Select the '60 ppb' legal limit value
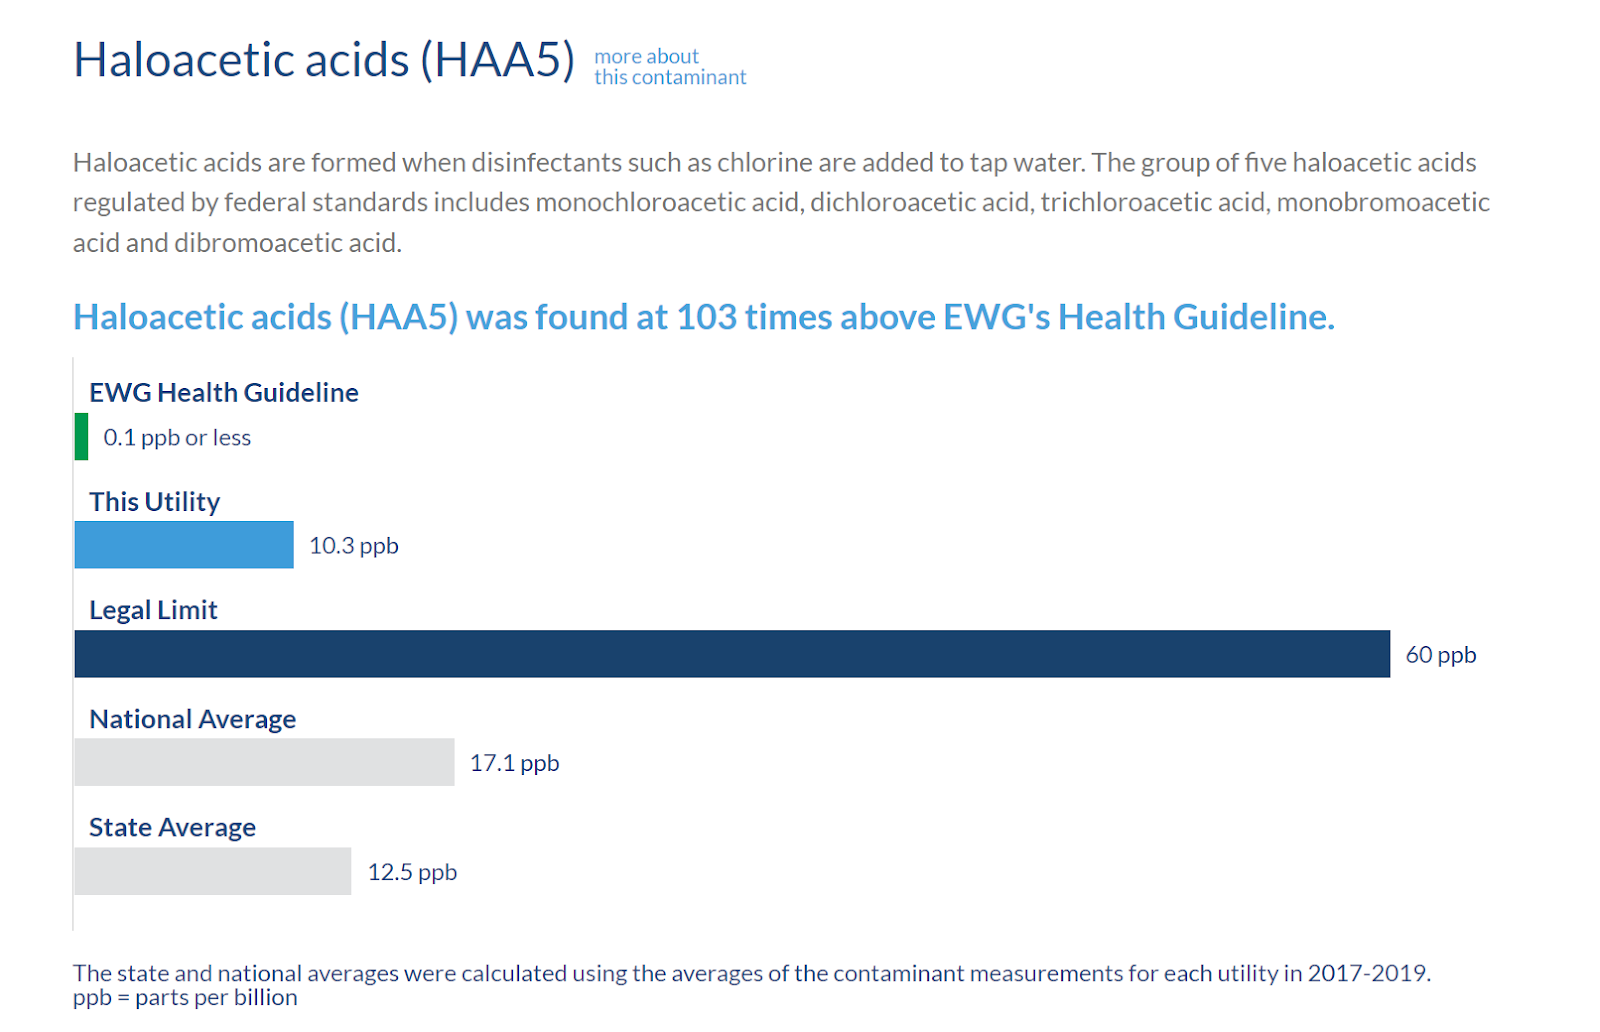The height and width of the screenshot is (1032, 1600). (1441, 655)
